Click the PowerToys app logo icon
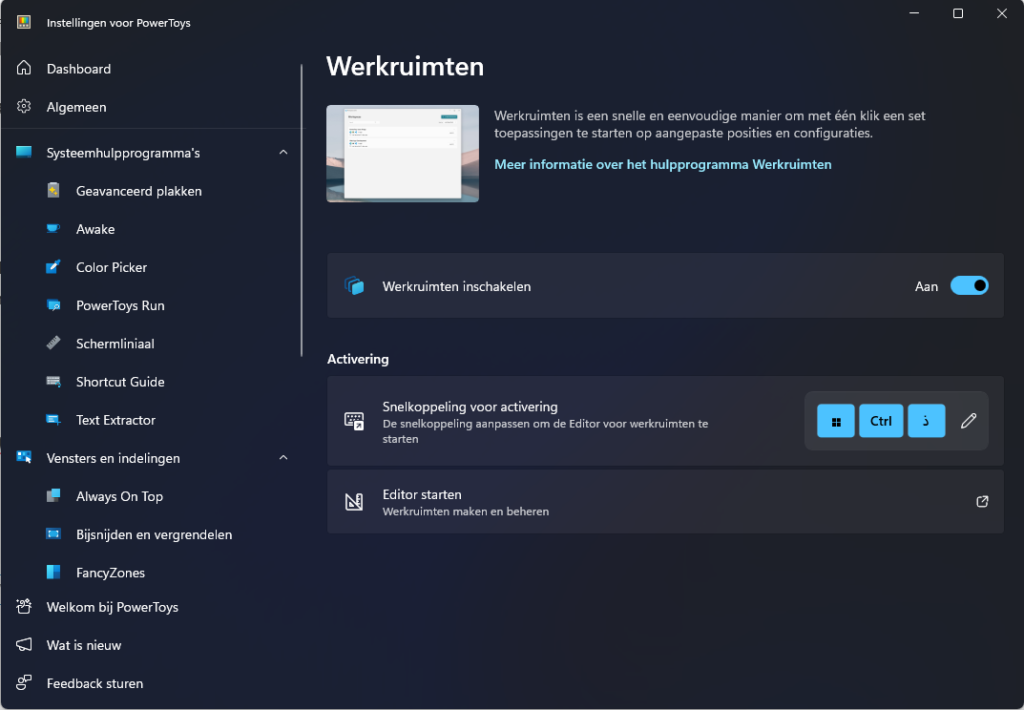The height and width of the screenshot is (710, 1024). 24,22
